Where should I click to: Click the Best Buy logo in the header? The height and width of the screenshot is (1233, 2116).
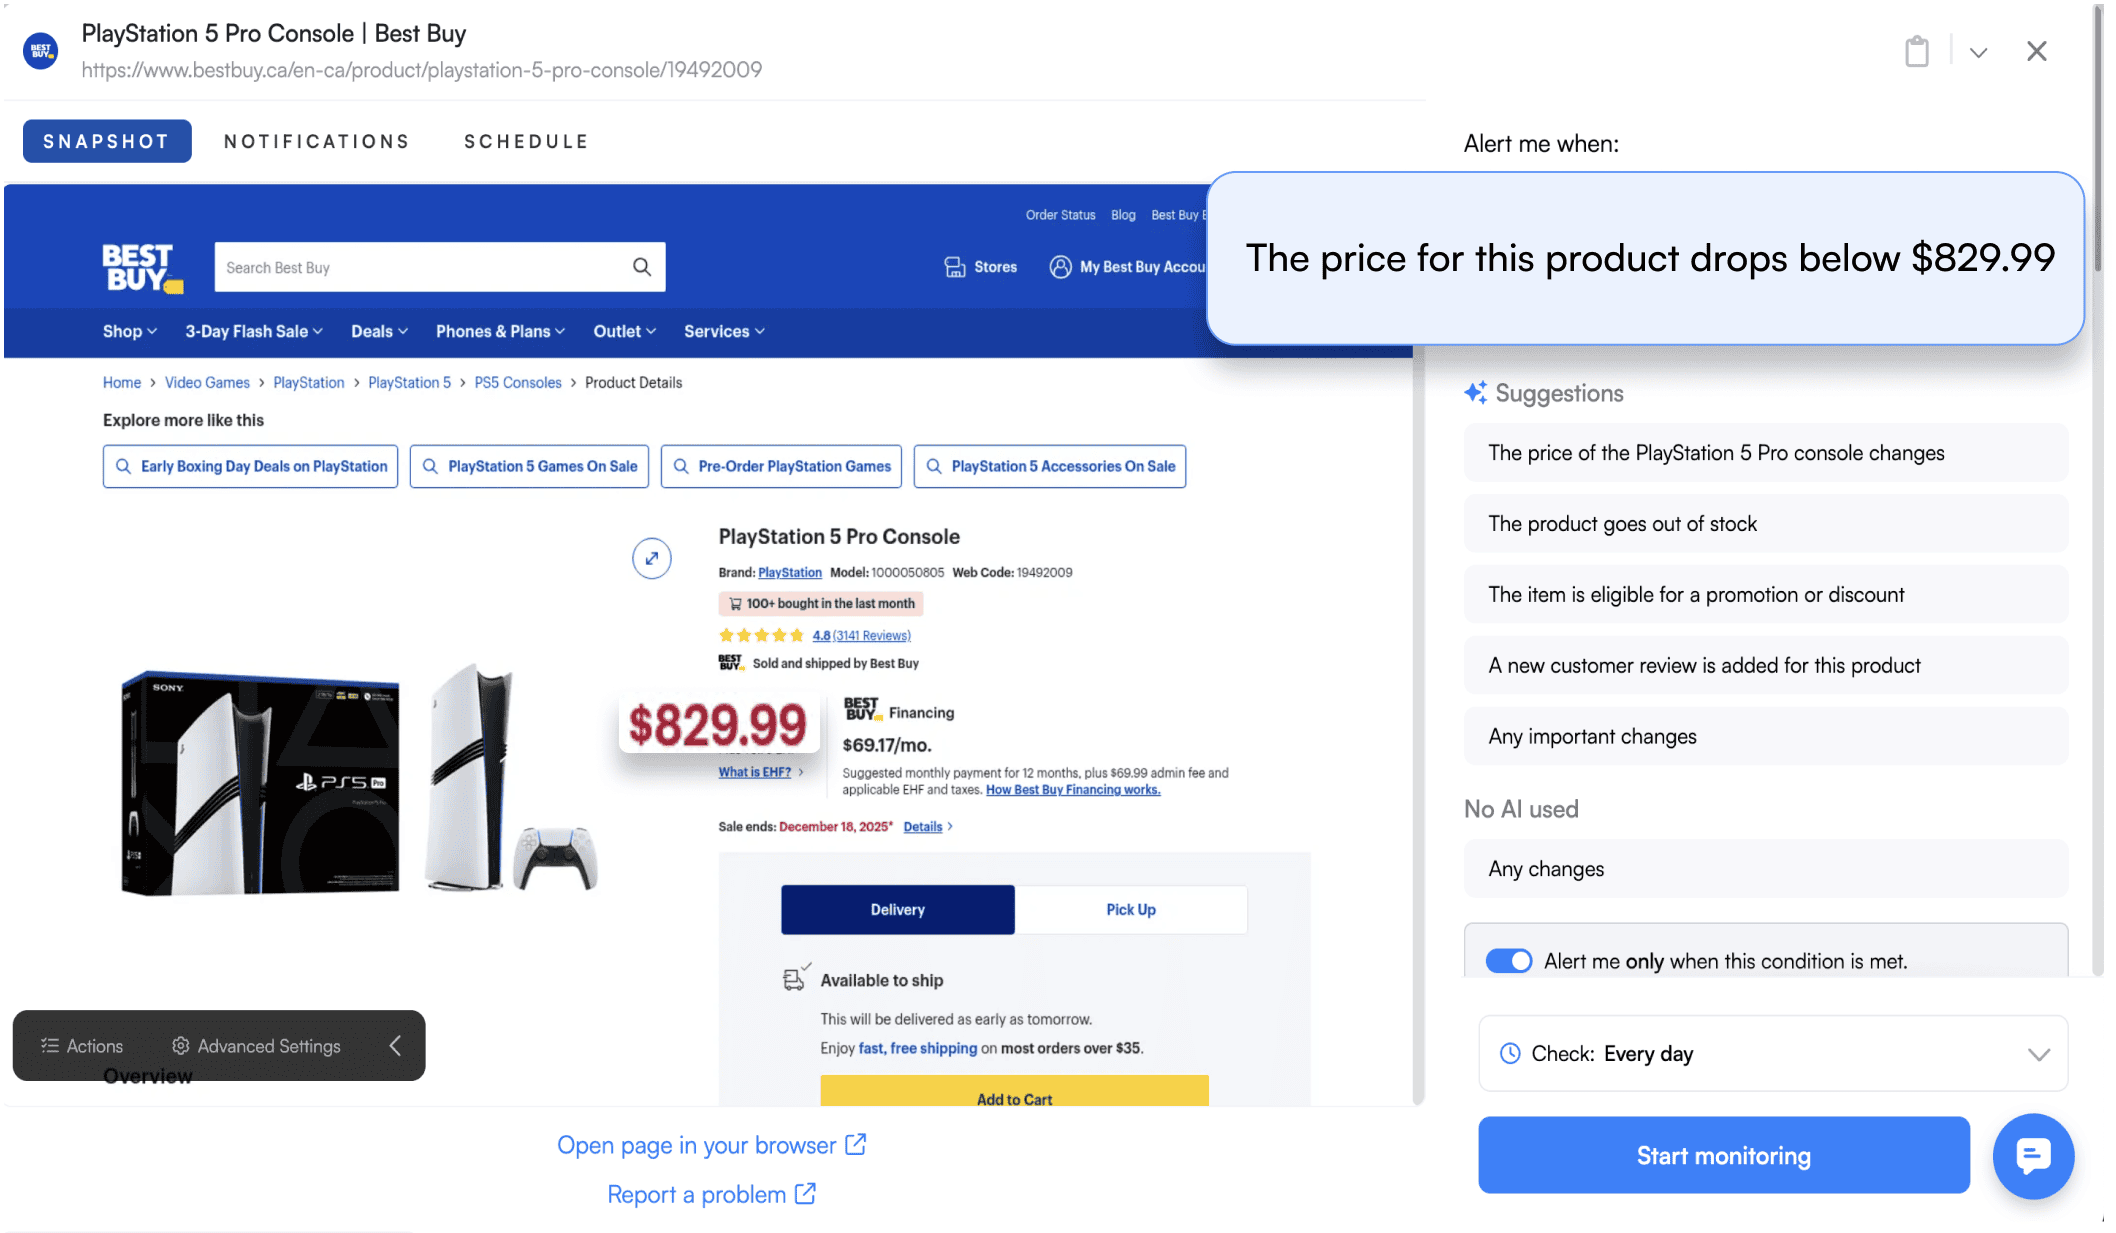pos(140,267)
